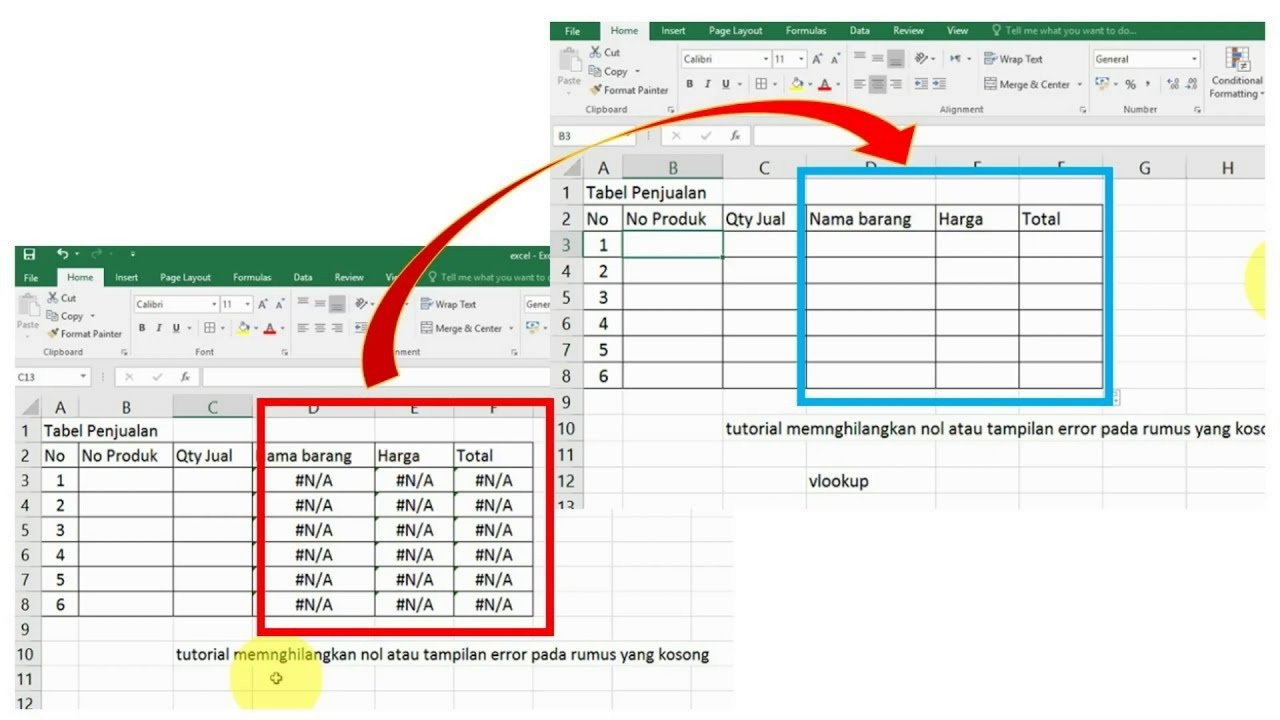Image resolution: width=1280 pixels, height=720 pixels.
Task: Click column B header in left Excel window
Action: point(126,407)
